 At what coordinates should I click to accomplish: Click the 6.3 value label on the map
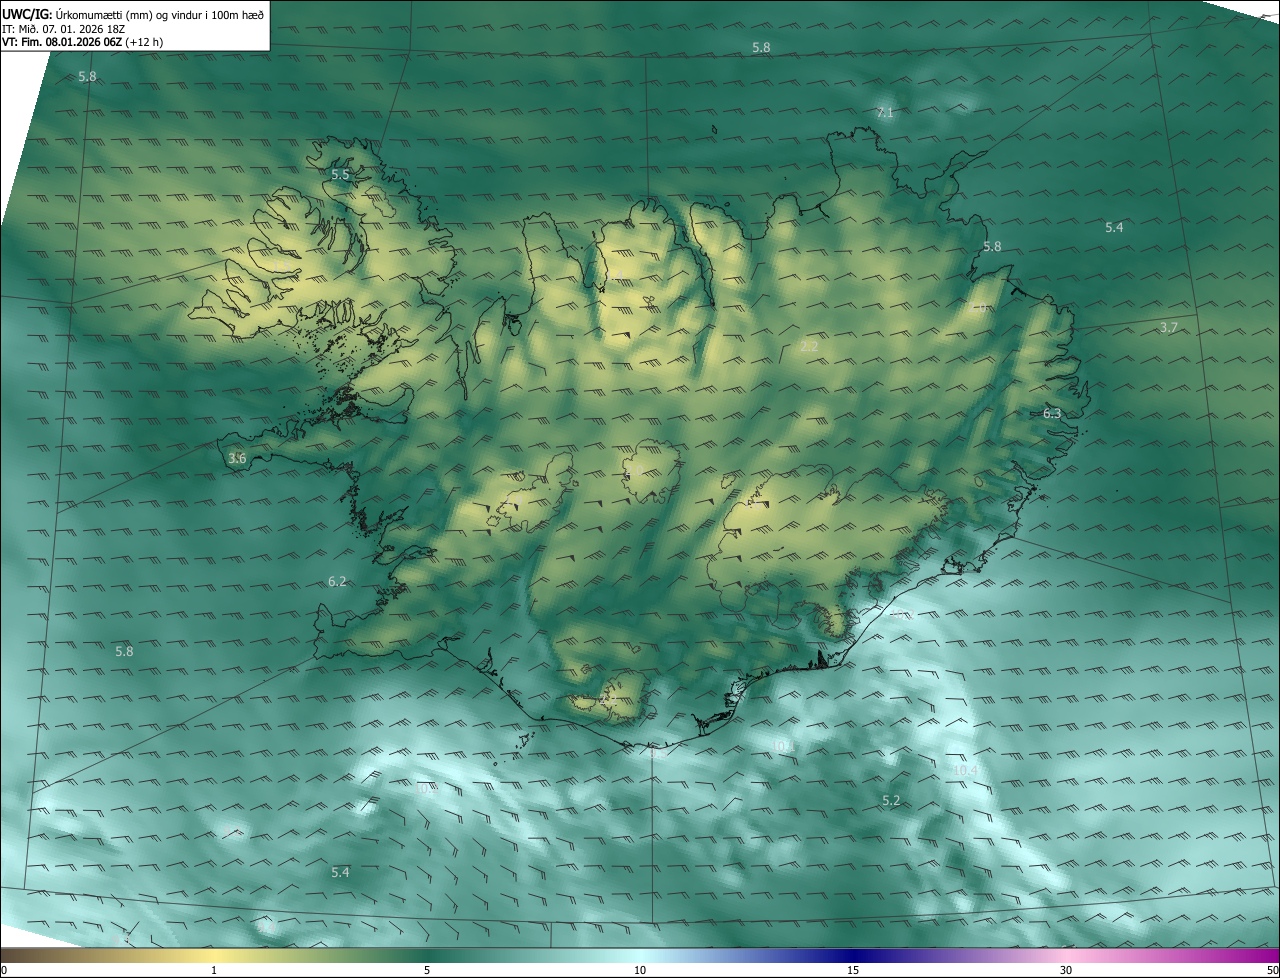pyautogui.click(x=1052, y=413)
